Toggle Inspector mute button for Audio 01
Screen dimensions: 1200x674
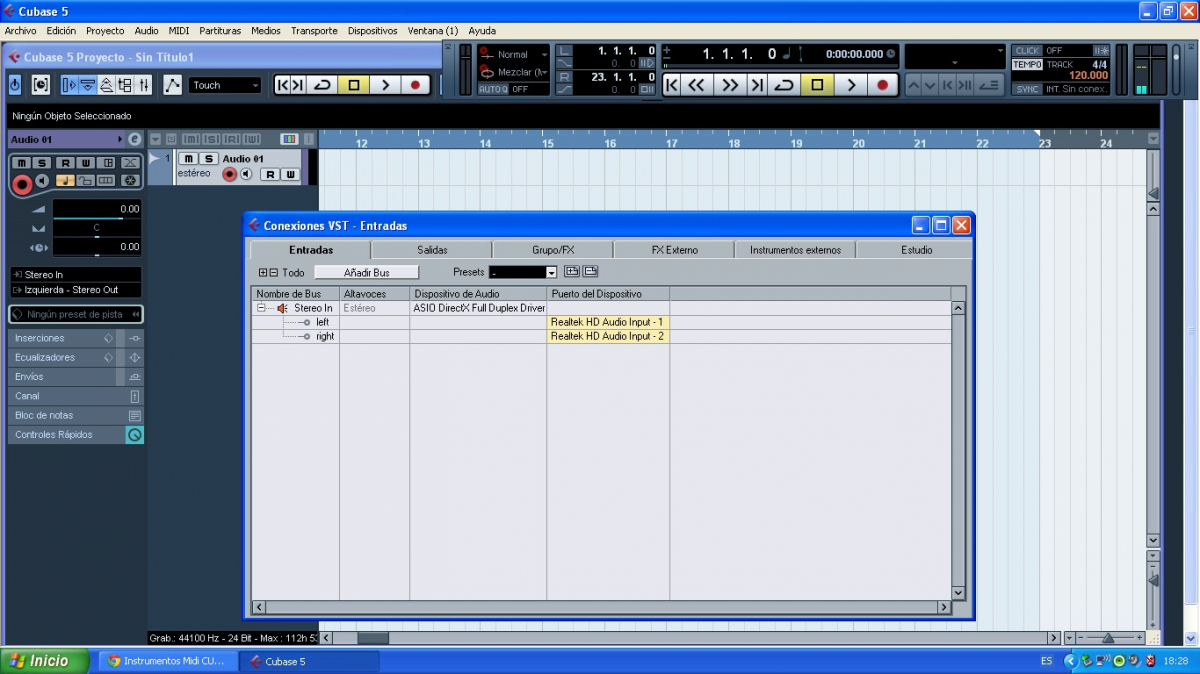[x=21, y=163]
